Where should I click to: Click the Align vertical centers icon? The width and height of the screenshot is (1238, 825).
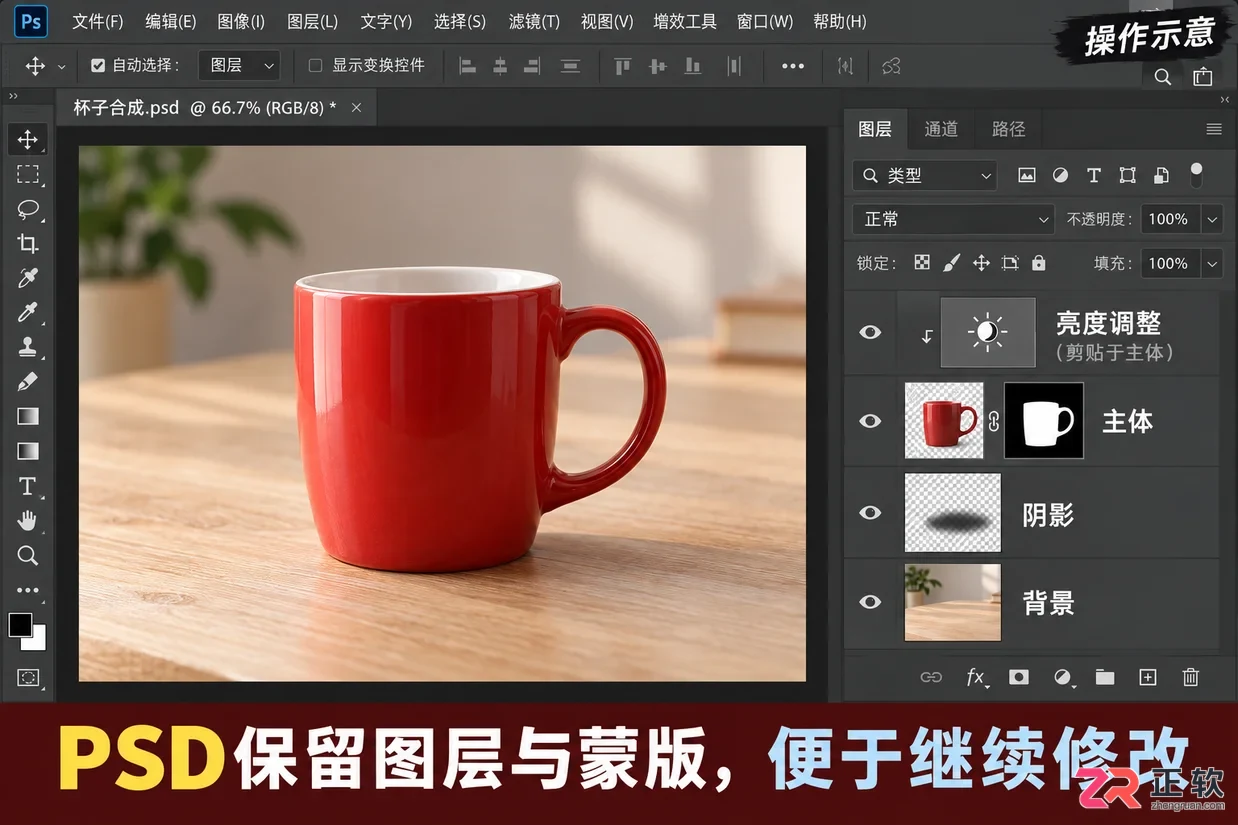[657, 66]
